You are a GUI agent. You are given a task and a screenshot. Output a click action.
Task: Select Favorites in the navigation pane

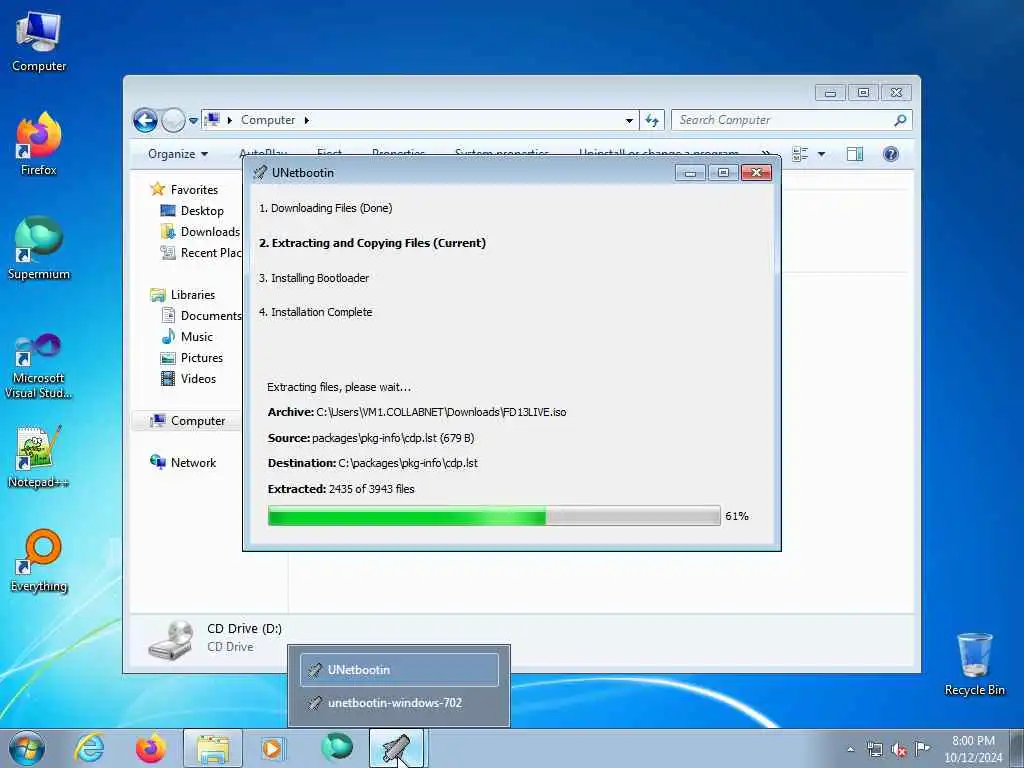pyautogui.click(x=184, y=189)
